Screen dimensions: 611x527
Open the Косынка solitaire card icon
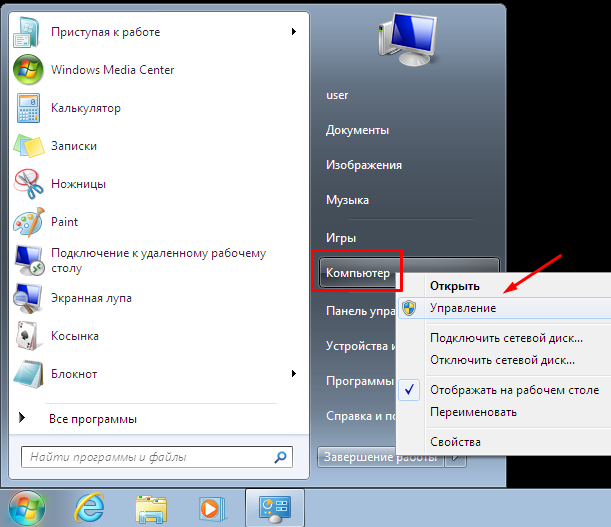pyautogui.click(x=27, y=336)
